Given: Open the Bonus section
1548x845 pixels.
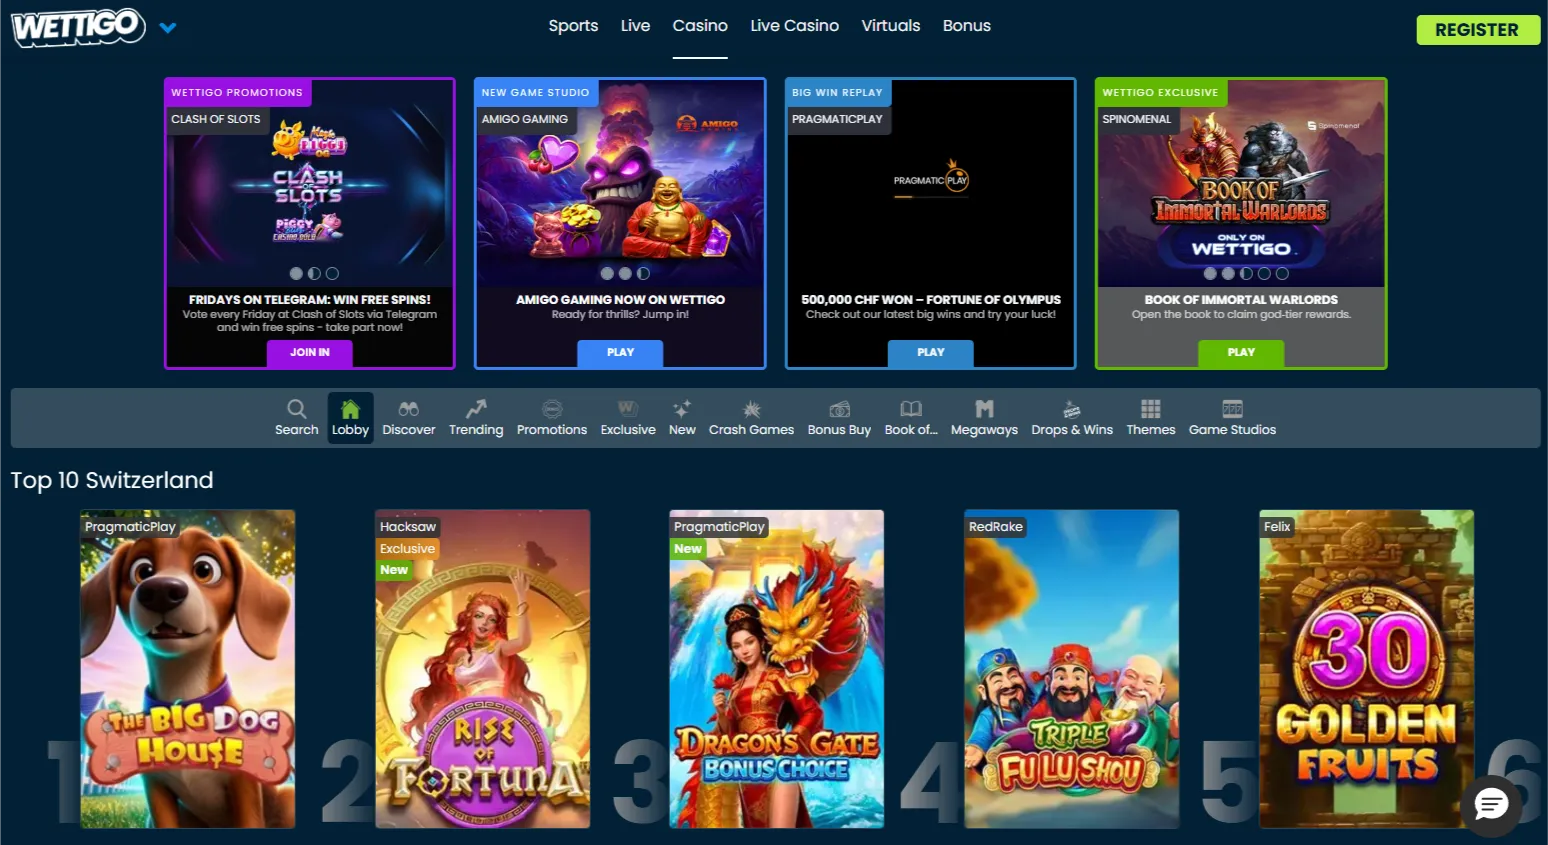Looking at the screenshot, I should (966, 26).
